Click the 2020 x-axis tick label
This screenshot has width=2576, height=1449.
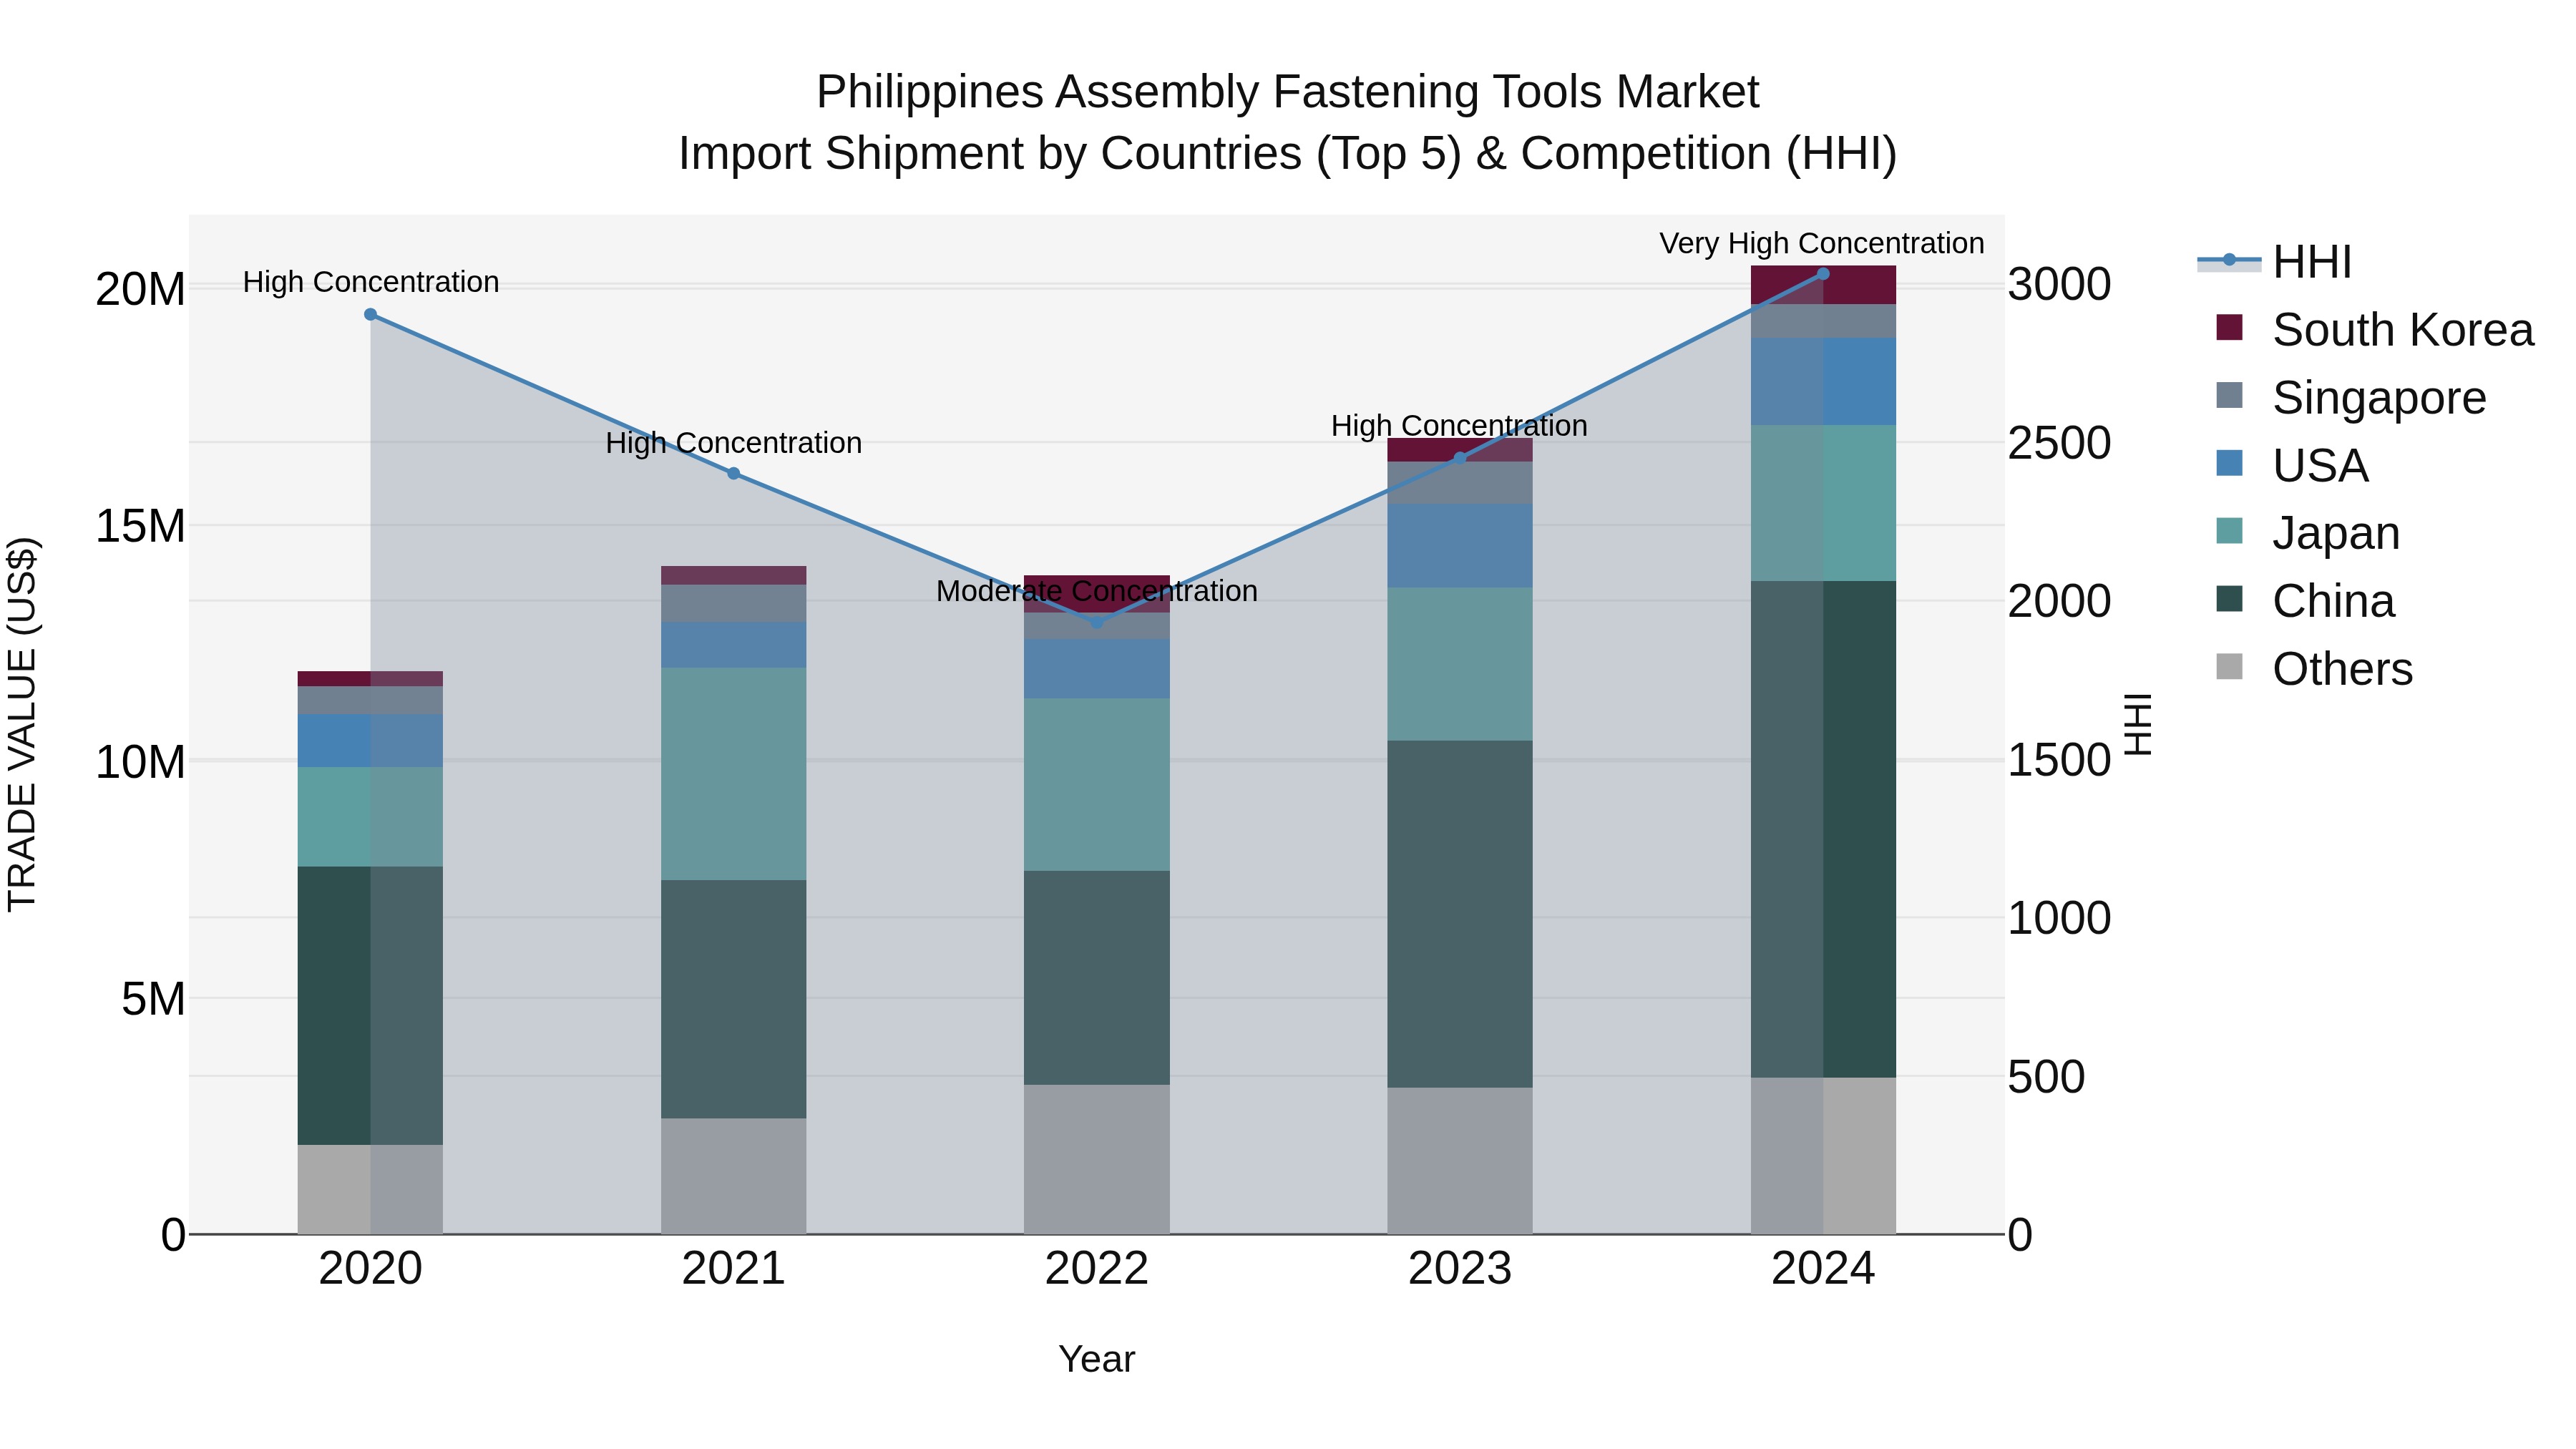pyautogui.click(x=370, y=1269)
